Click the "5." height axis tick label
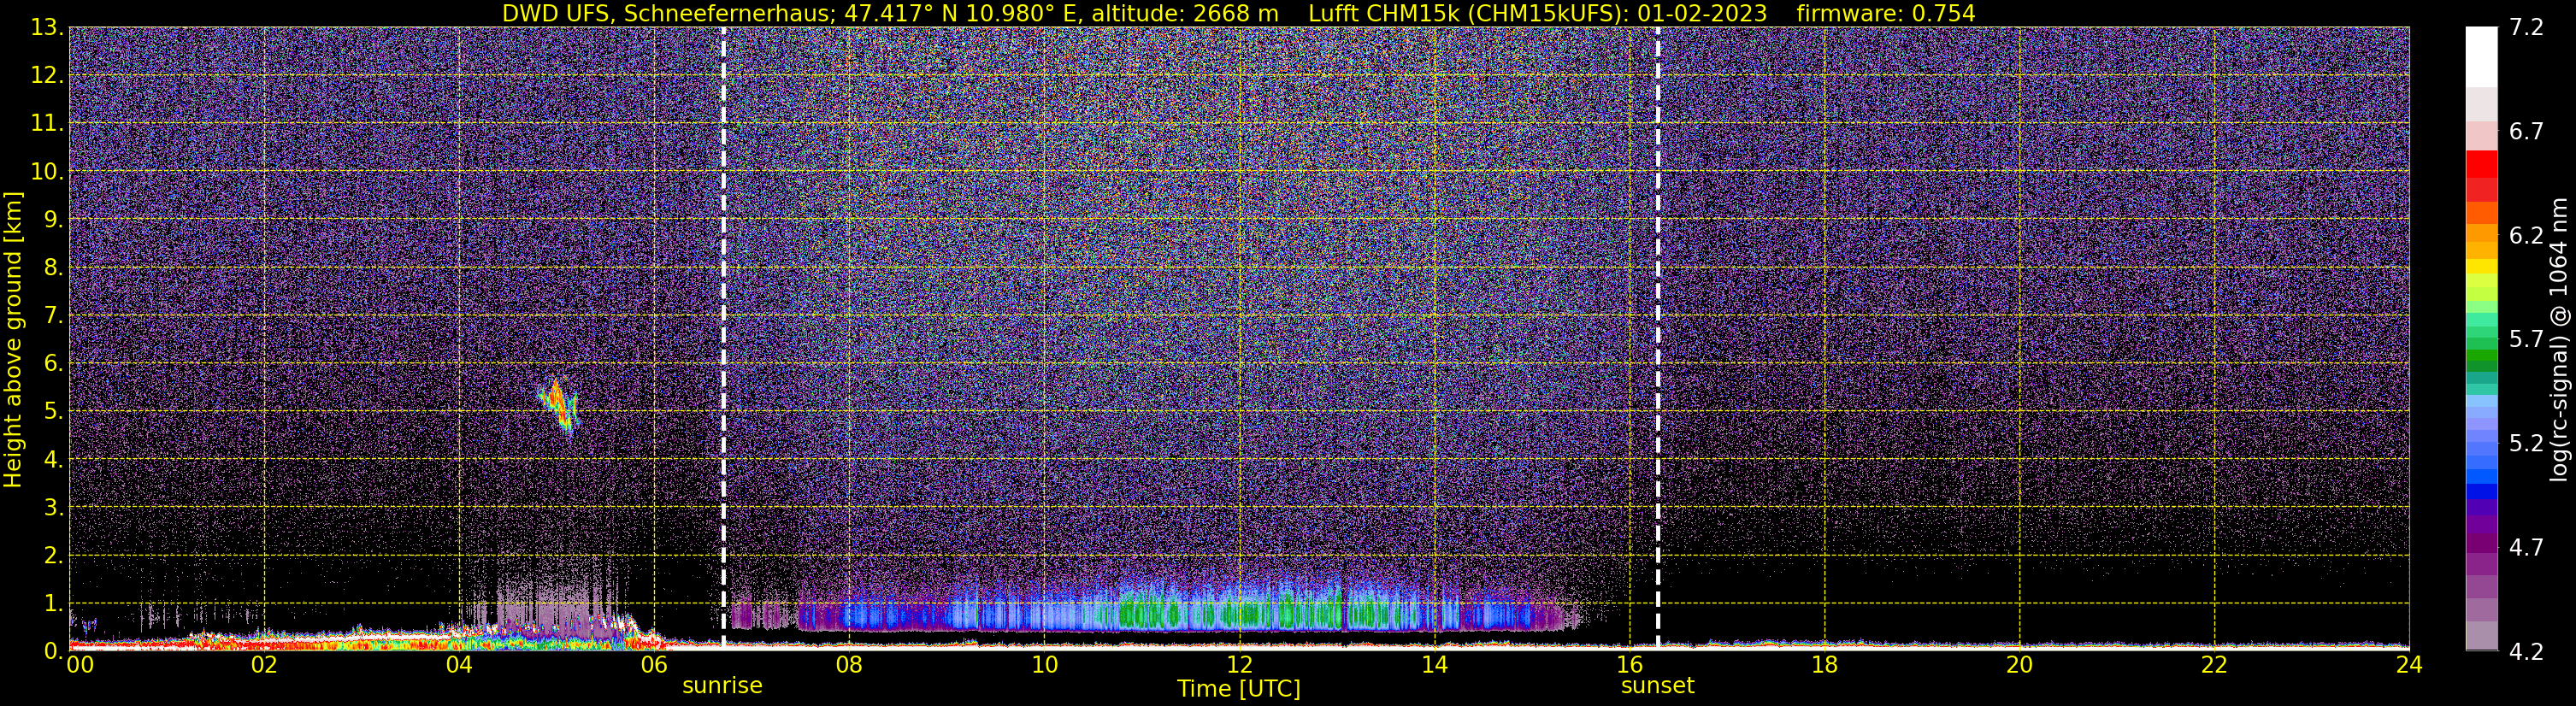 click(53, 411)
